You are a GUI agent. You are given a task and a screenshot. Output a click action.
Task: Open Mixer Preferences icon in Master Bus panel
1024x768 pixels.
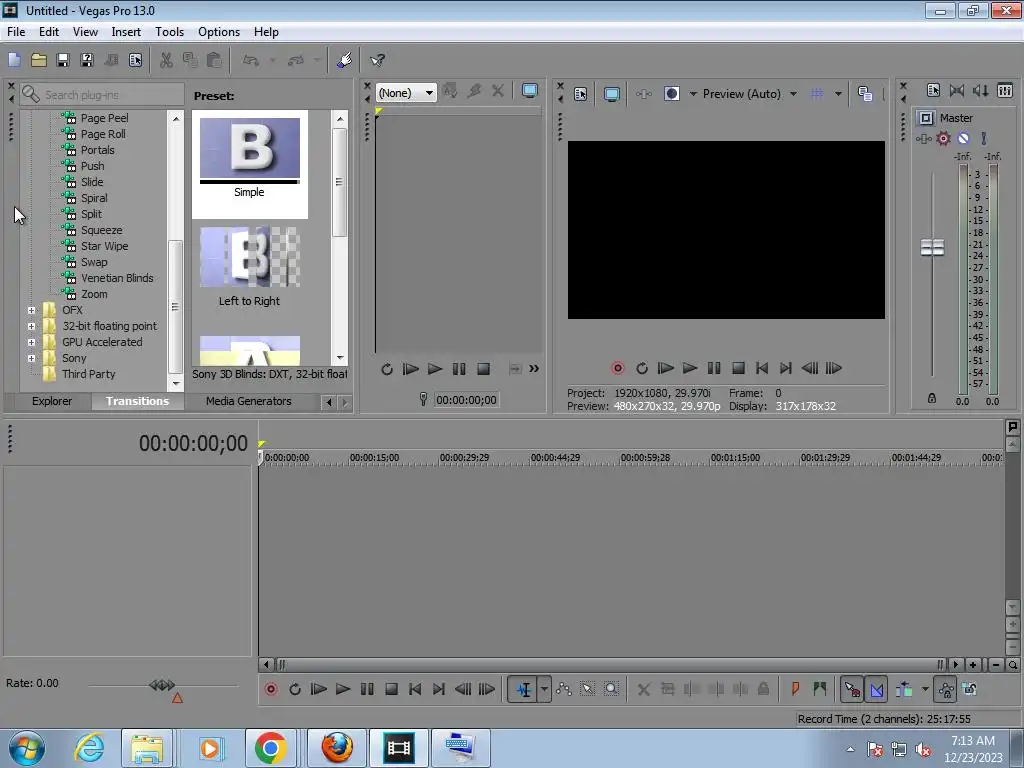click(x=933, y=91)
